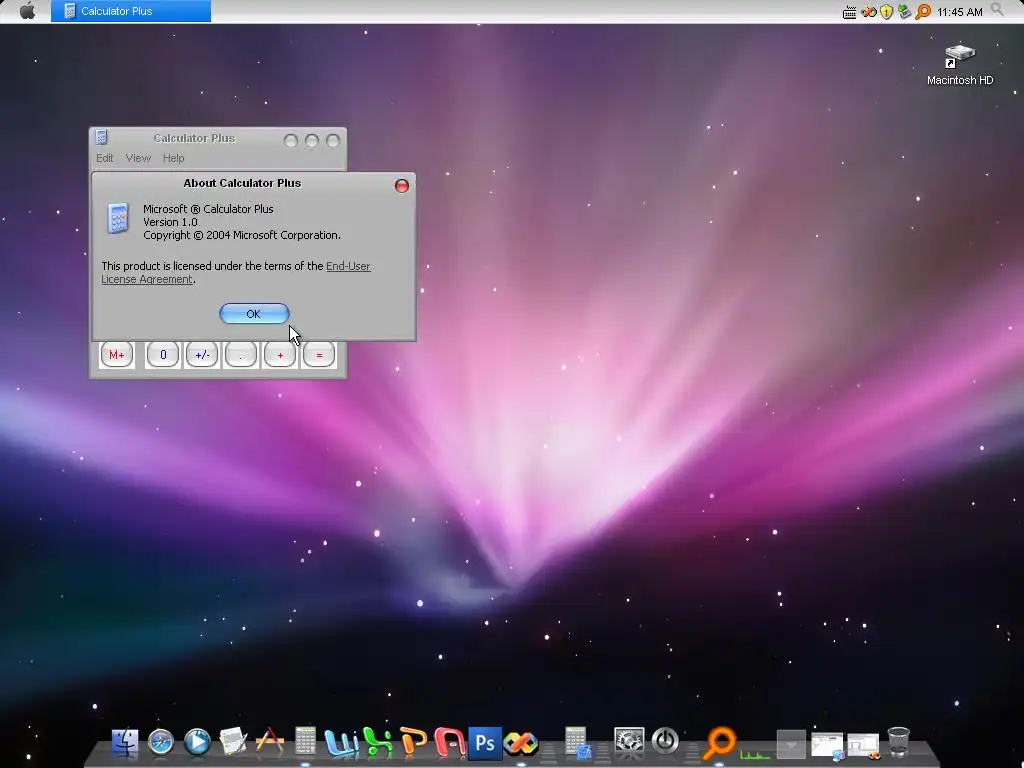Open the window thumbnail with network icon
Image resolution: width=1024 pixels, height=768 pixels.
[x=827, y=746]
